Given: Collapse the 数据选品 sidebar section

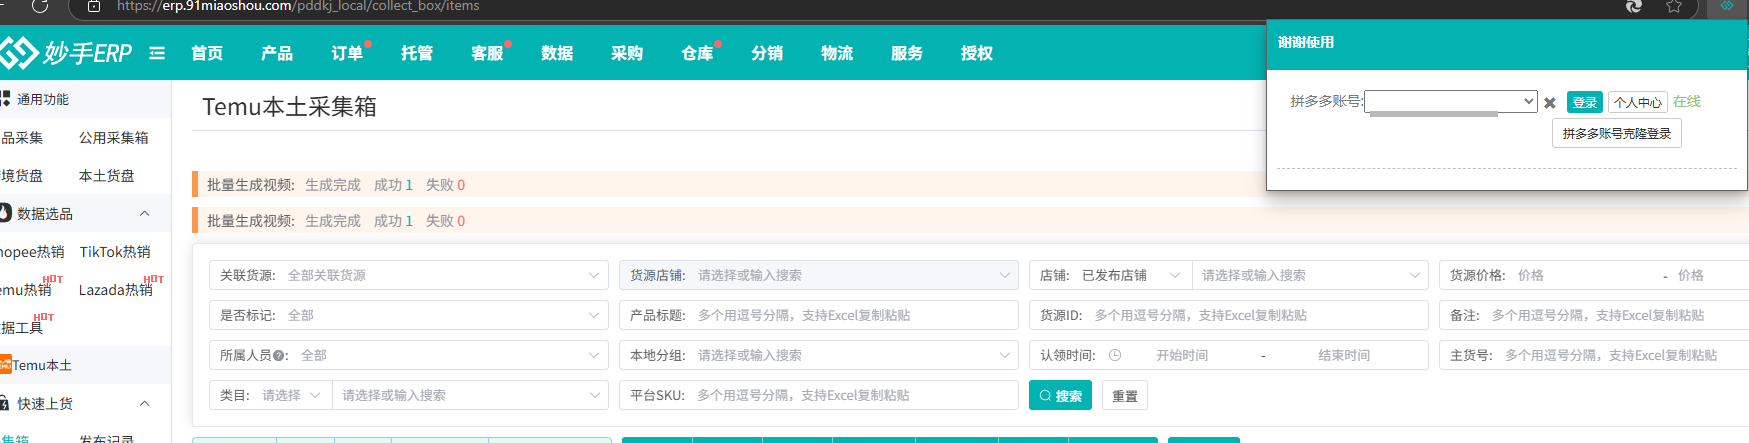Looking at the screenshot, I should tap(144, 213).
